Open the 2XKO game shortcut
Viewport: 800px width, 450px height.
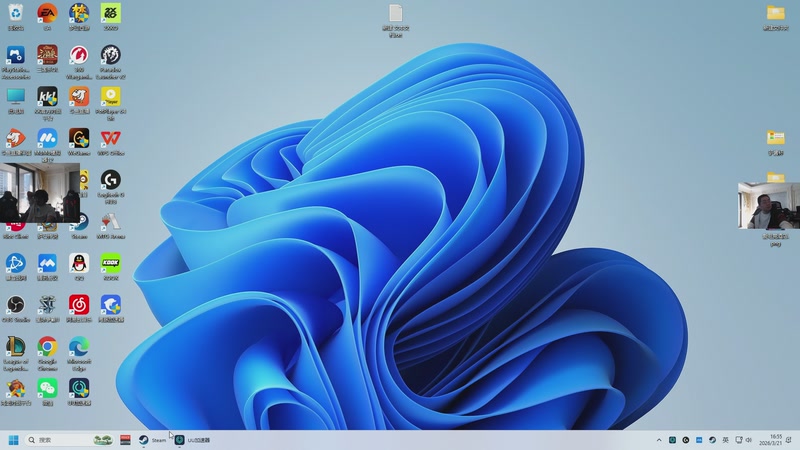[x=111, y=17]
